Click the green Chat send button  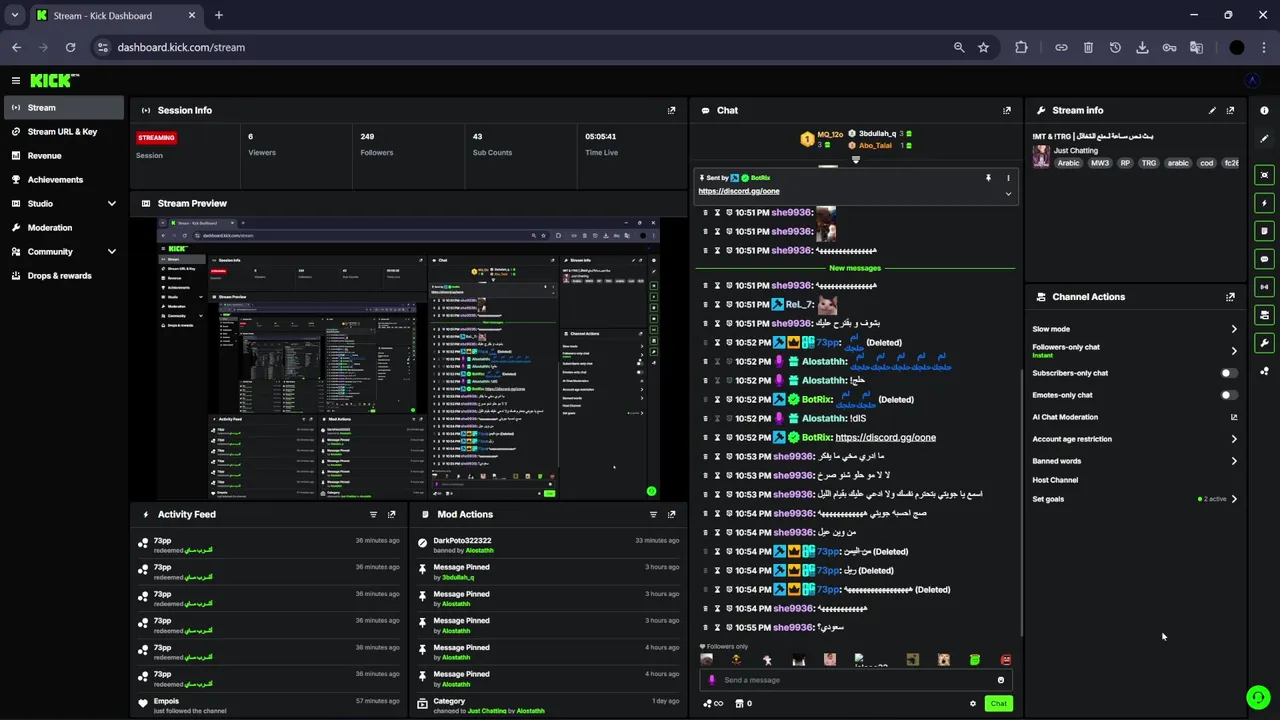tap(998, 703)
